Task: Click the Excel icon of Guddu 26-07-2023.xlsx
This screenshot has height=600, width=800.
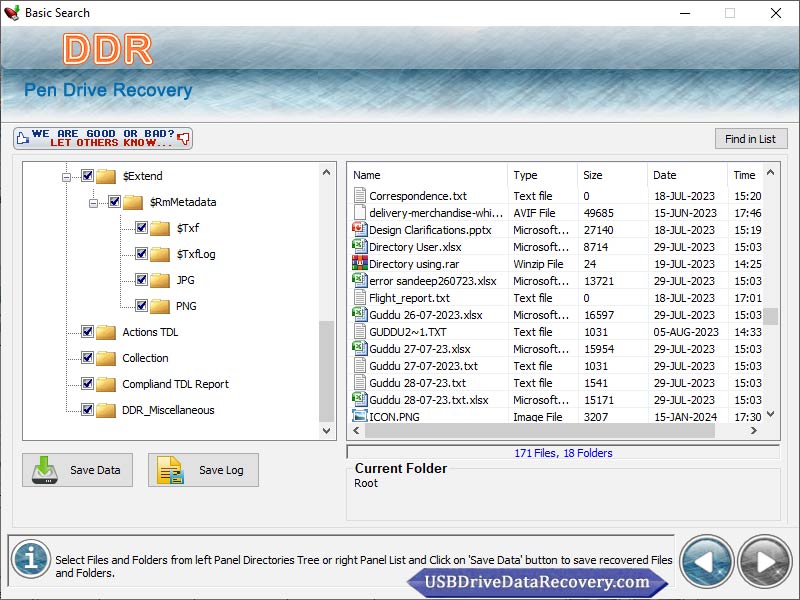Action: (360, 314)
